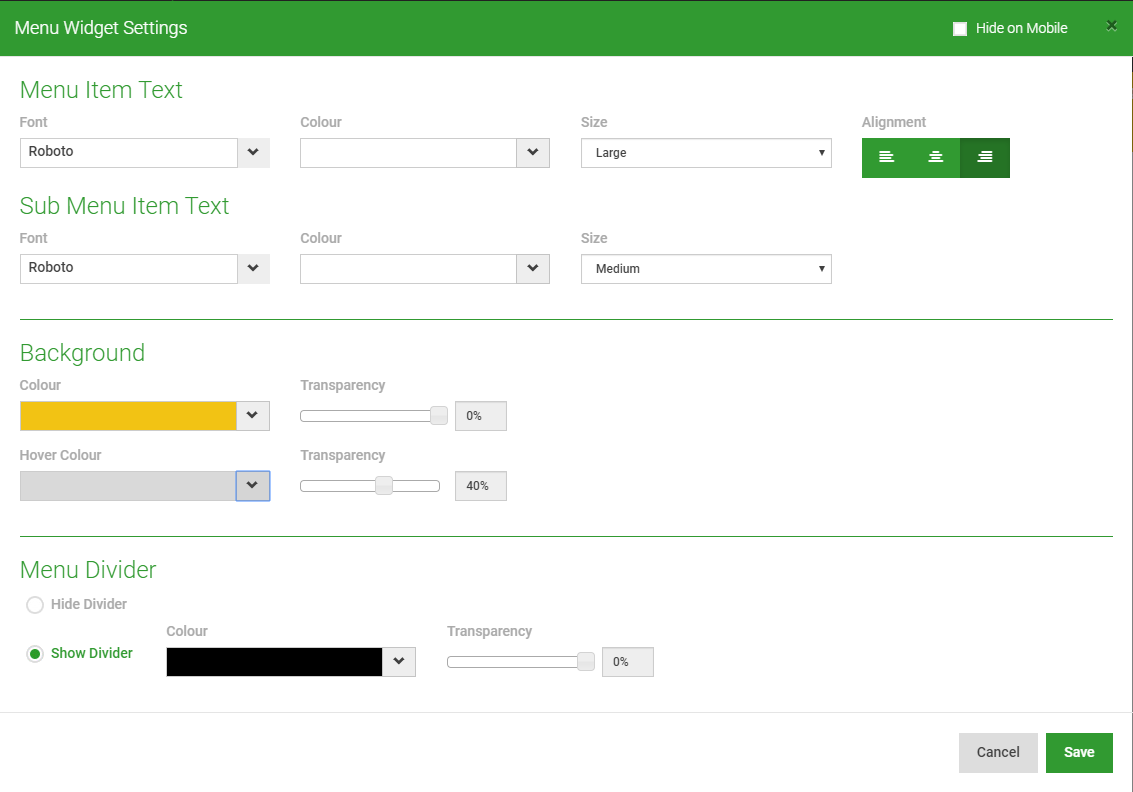Click Sub Menu Item Roboto font field
Viewport: 1133px width, 792px height.
pyautogui.click(x=129, y=268)
